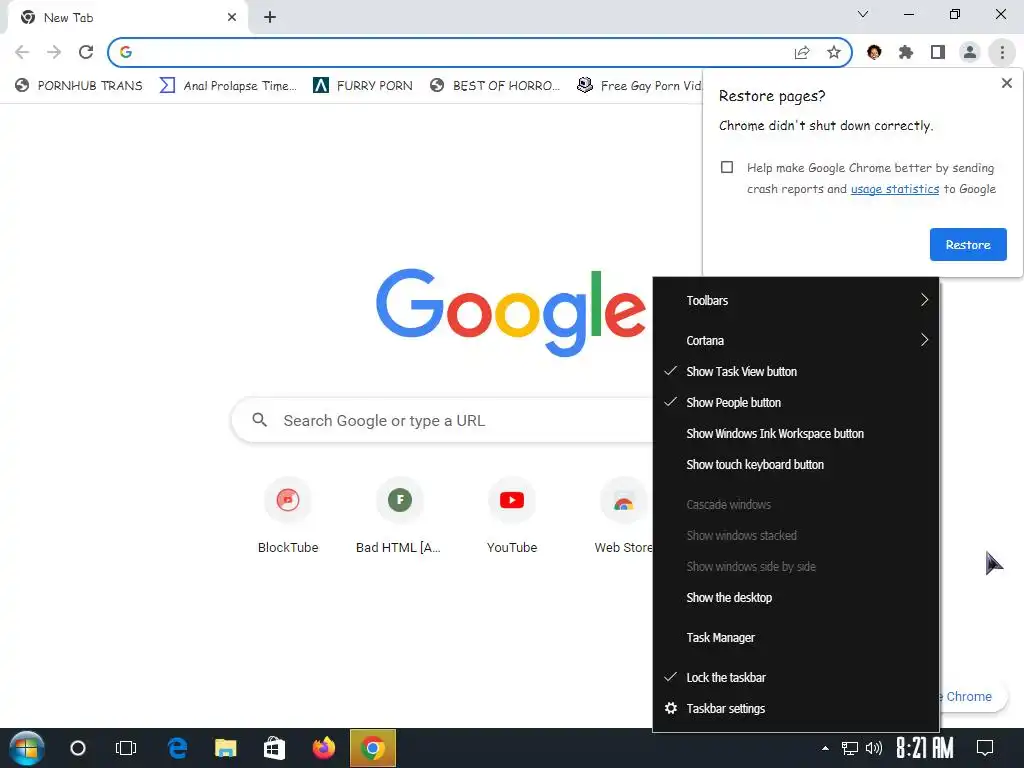The image size is (1024, 768).
Task: Go forward using the forward arrow
Action: [54, 52]
